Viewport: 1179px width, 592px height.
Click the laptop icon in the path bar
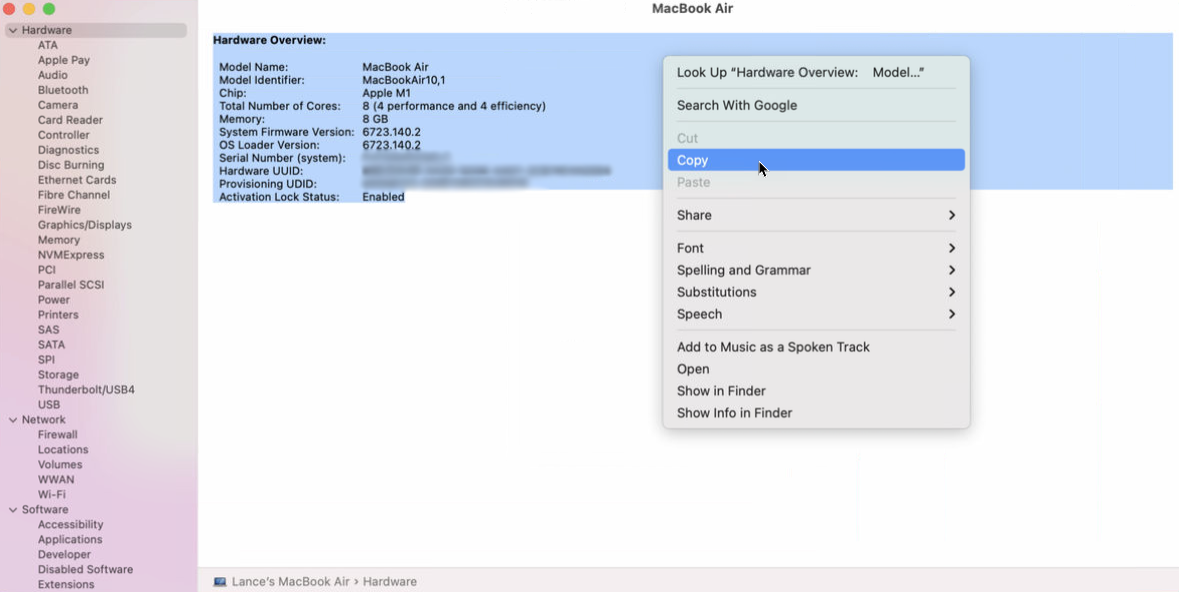pyautogui.click(x=220, y=581)
